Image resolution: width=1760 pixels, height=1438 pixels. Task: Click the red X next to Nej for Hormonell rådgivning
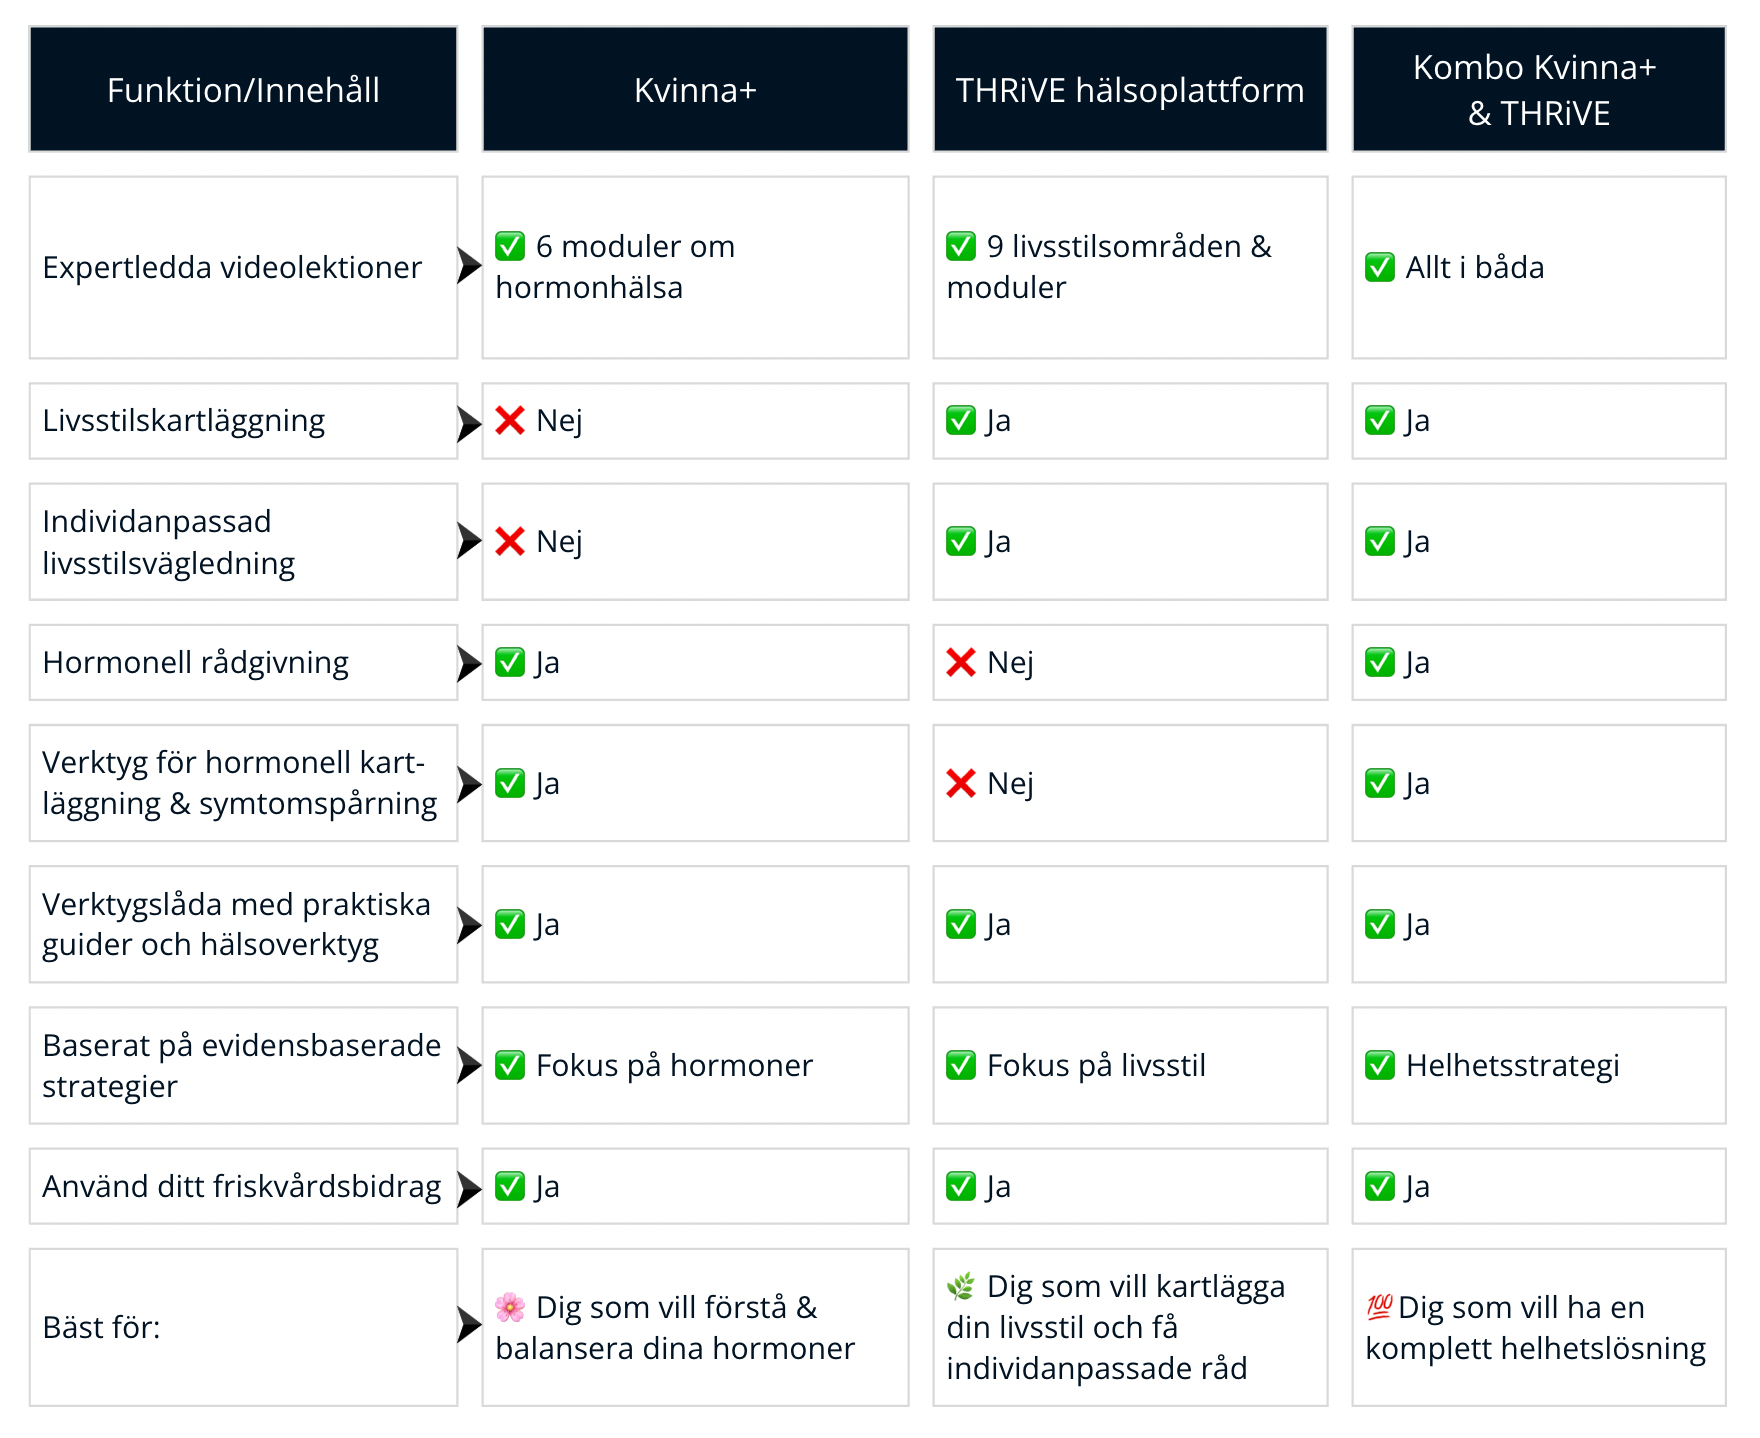[x=961, y=662]
